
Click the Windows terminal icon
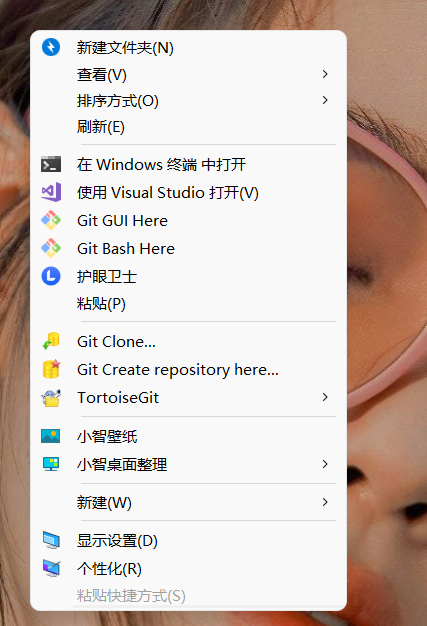point(51,164)
